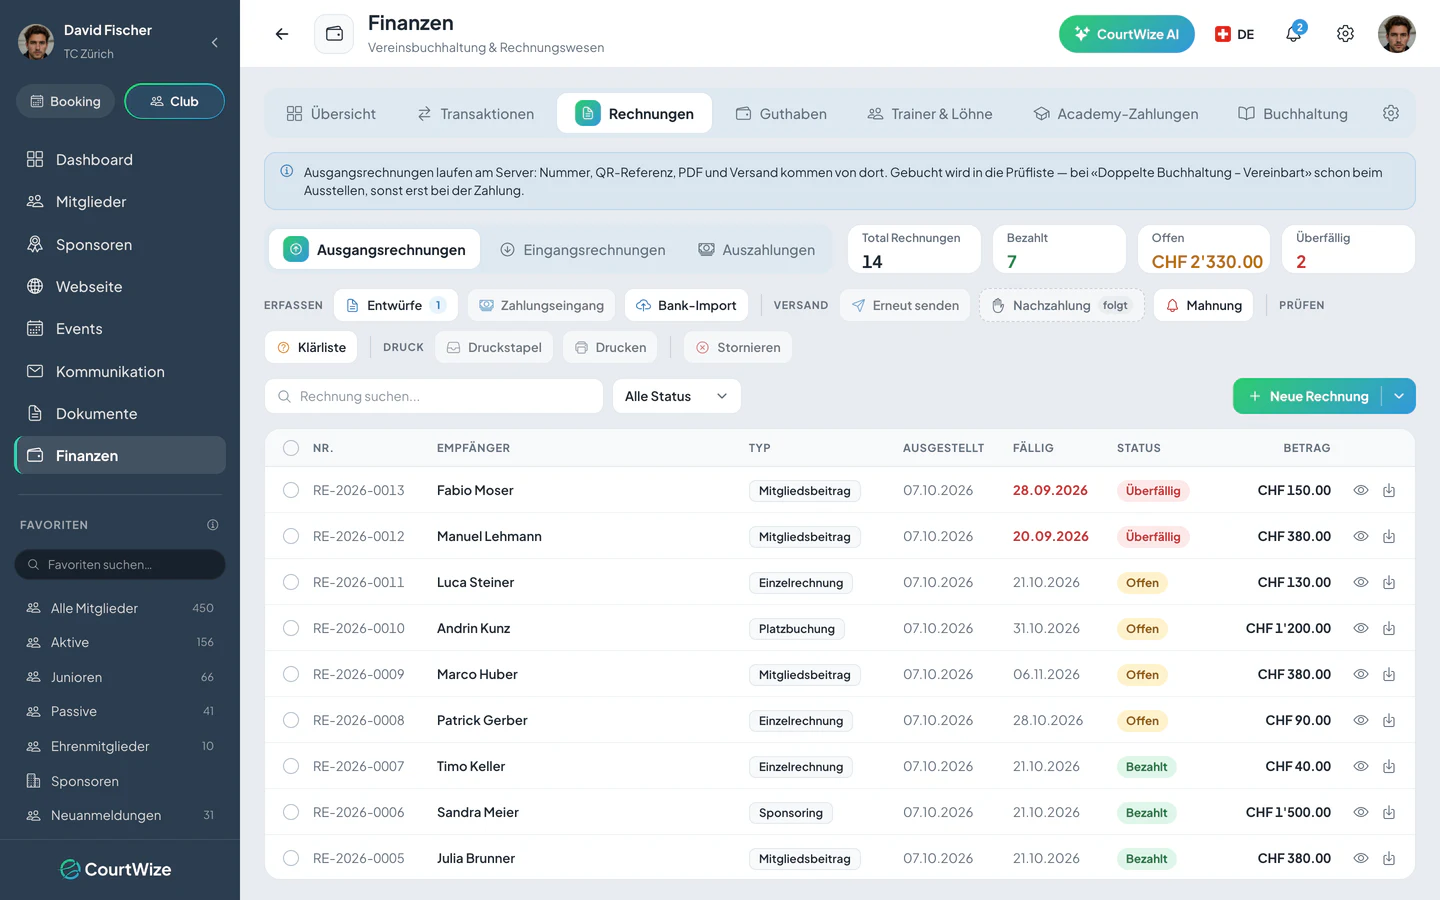Open the notifications bell icon
The width and height of the screenshot is (1440, 900).
[1293, 34]
